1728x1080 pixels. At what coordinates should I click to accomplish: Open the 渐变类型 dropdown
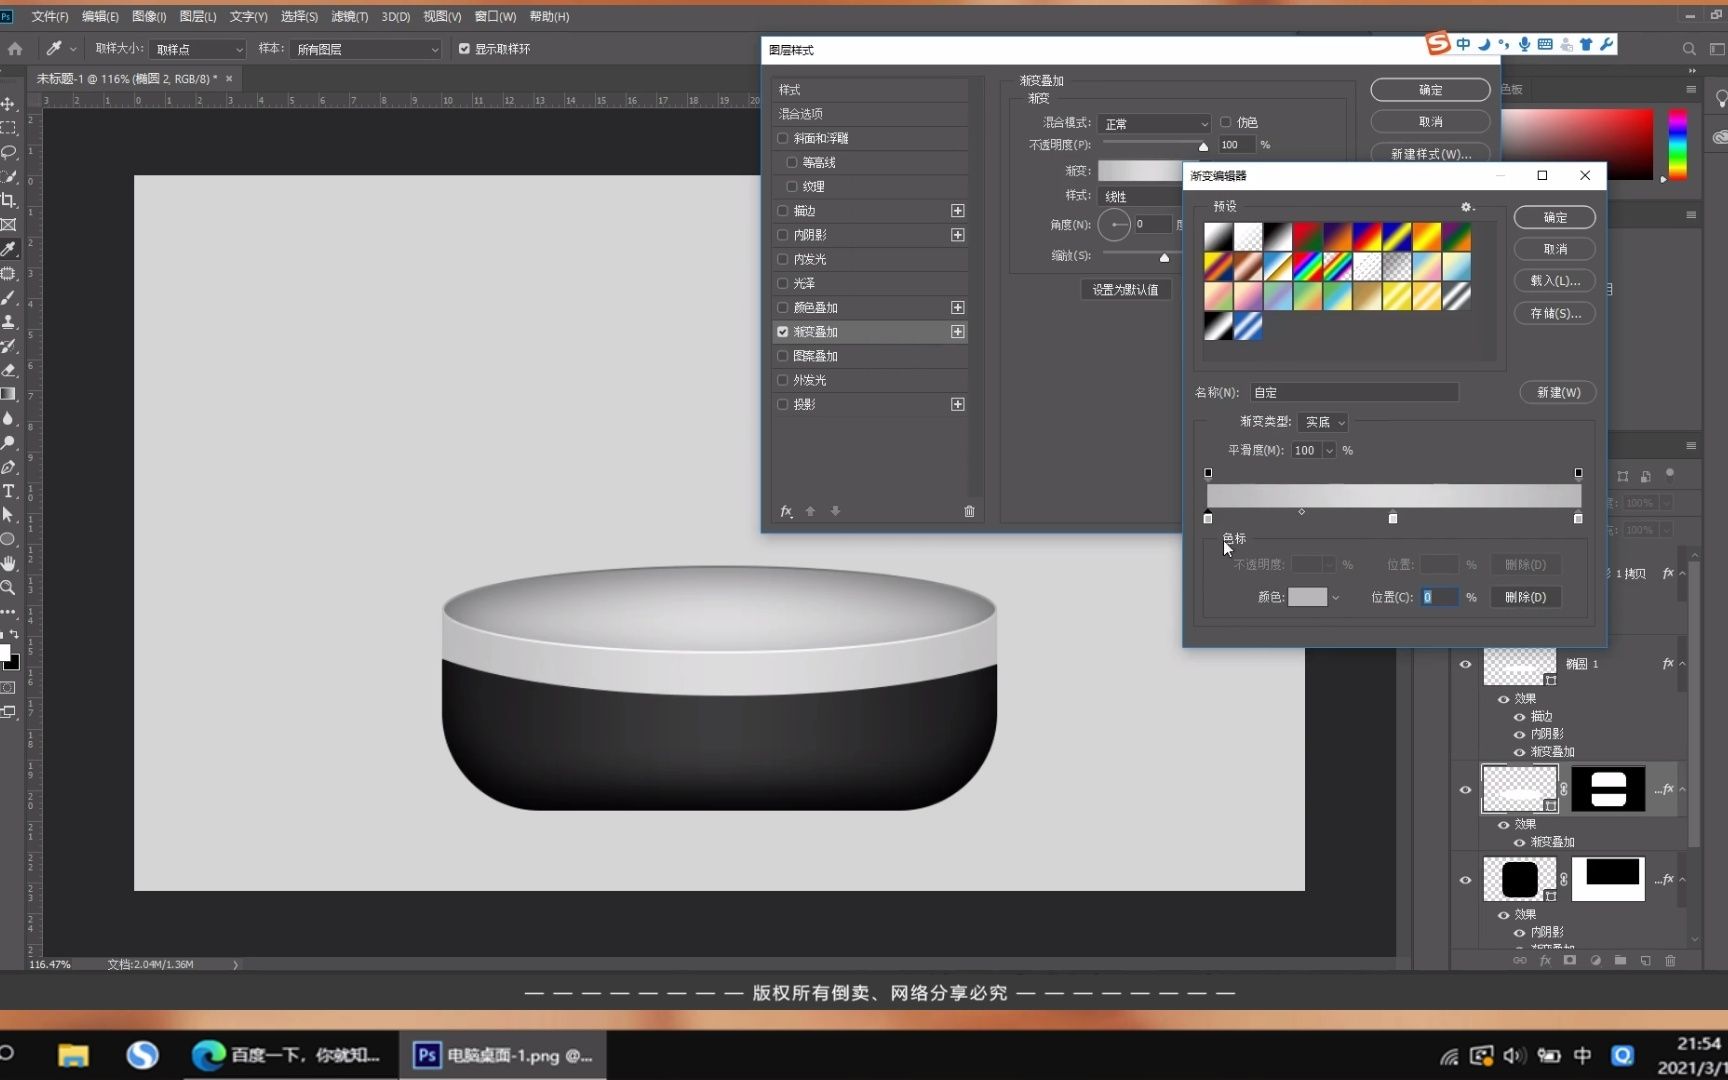click(x=1323, y=422)
